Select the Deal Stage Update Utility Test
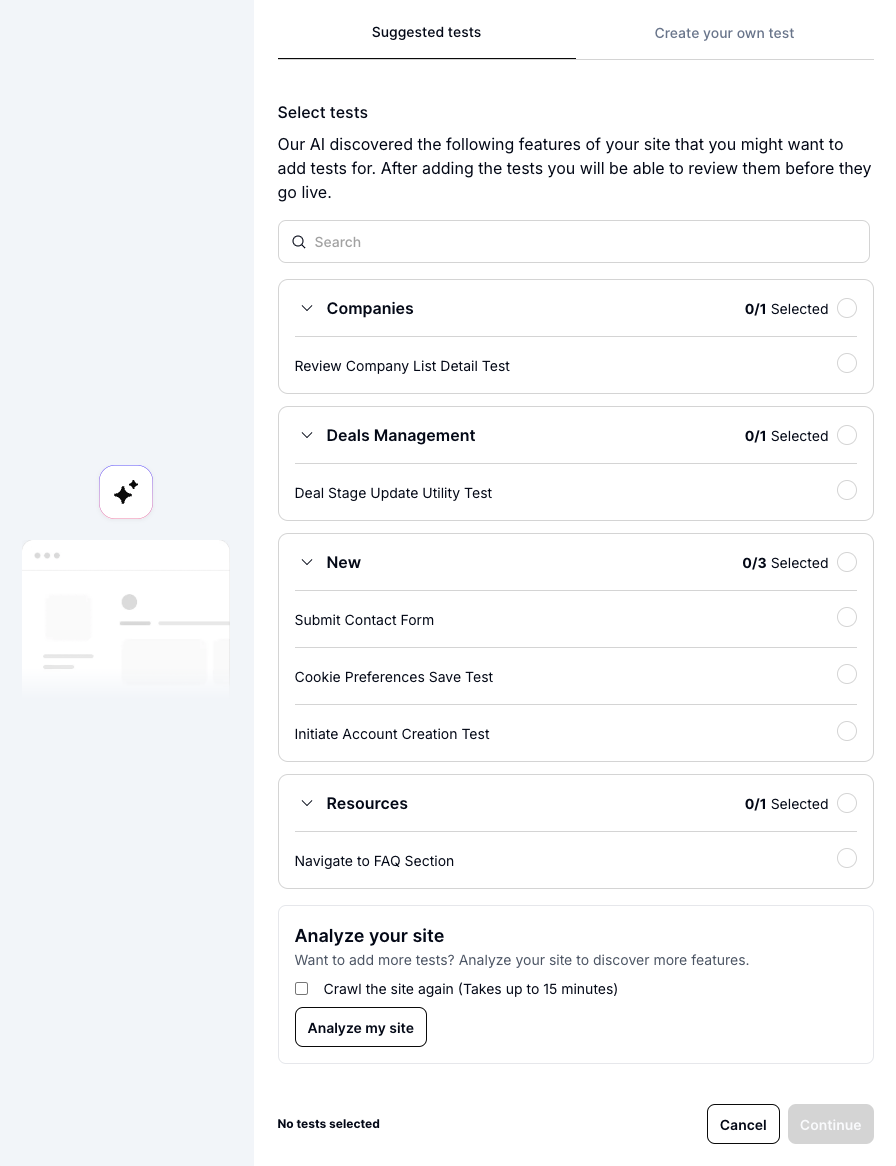The image size is (896, 1166). [847, 490]
